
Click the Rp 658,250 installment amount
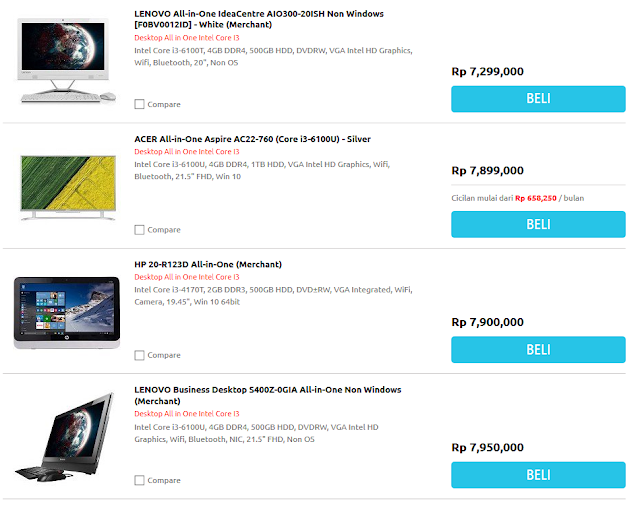click(536, 198)
